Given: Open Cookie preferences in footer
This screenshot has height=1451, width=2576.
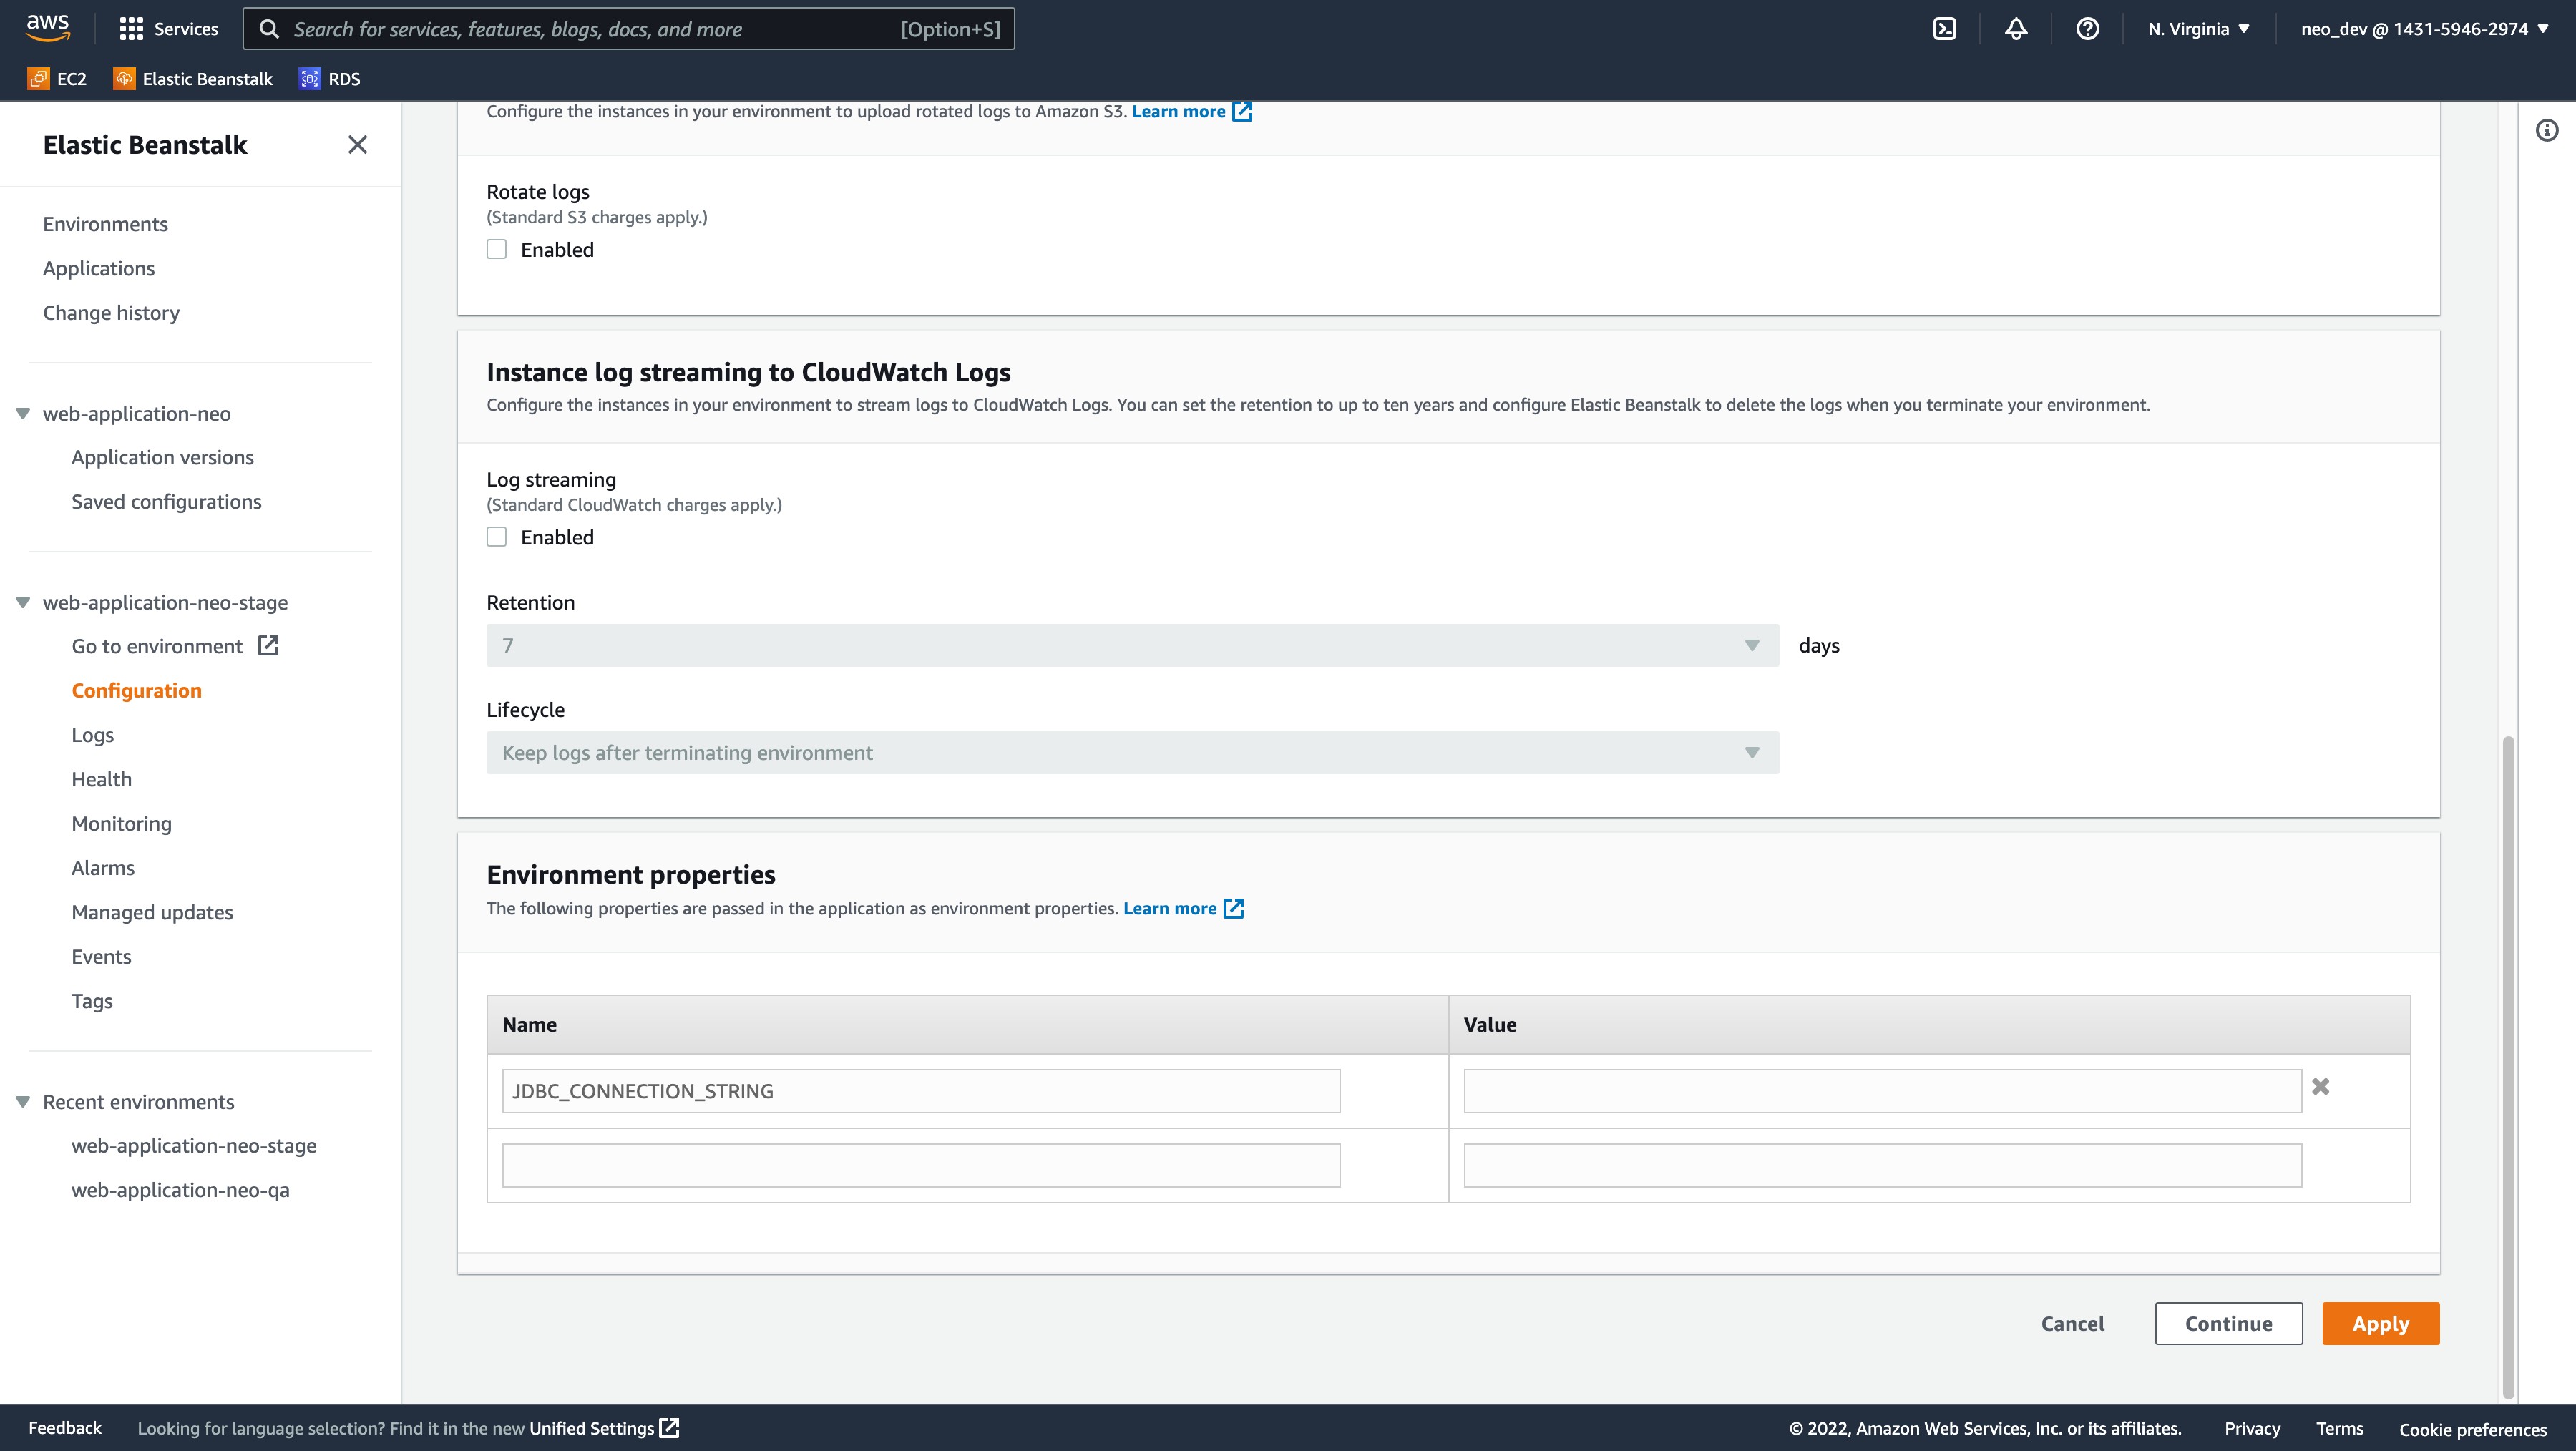Looking at the screenshot, I should 2472,1429.
